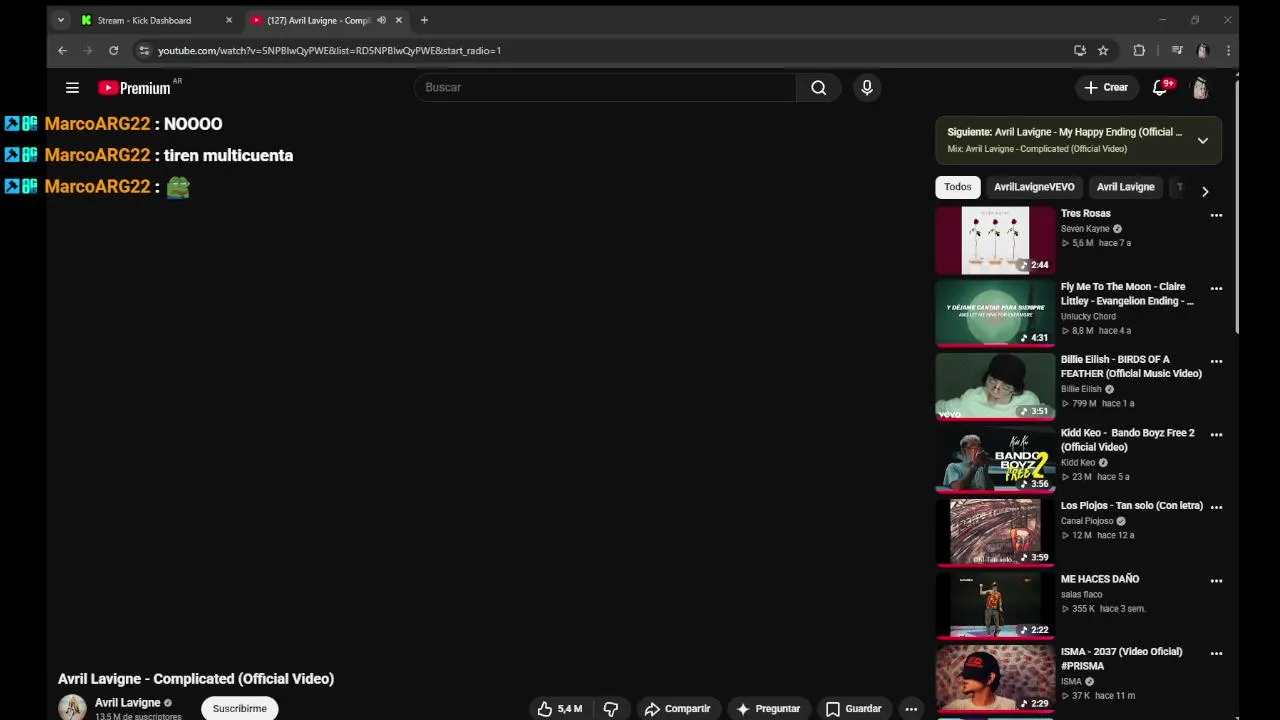Close the Avril Lavigne YouTube tab
This screenshot has width=1280, height=720.
pos(399,20)
